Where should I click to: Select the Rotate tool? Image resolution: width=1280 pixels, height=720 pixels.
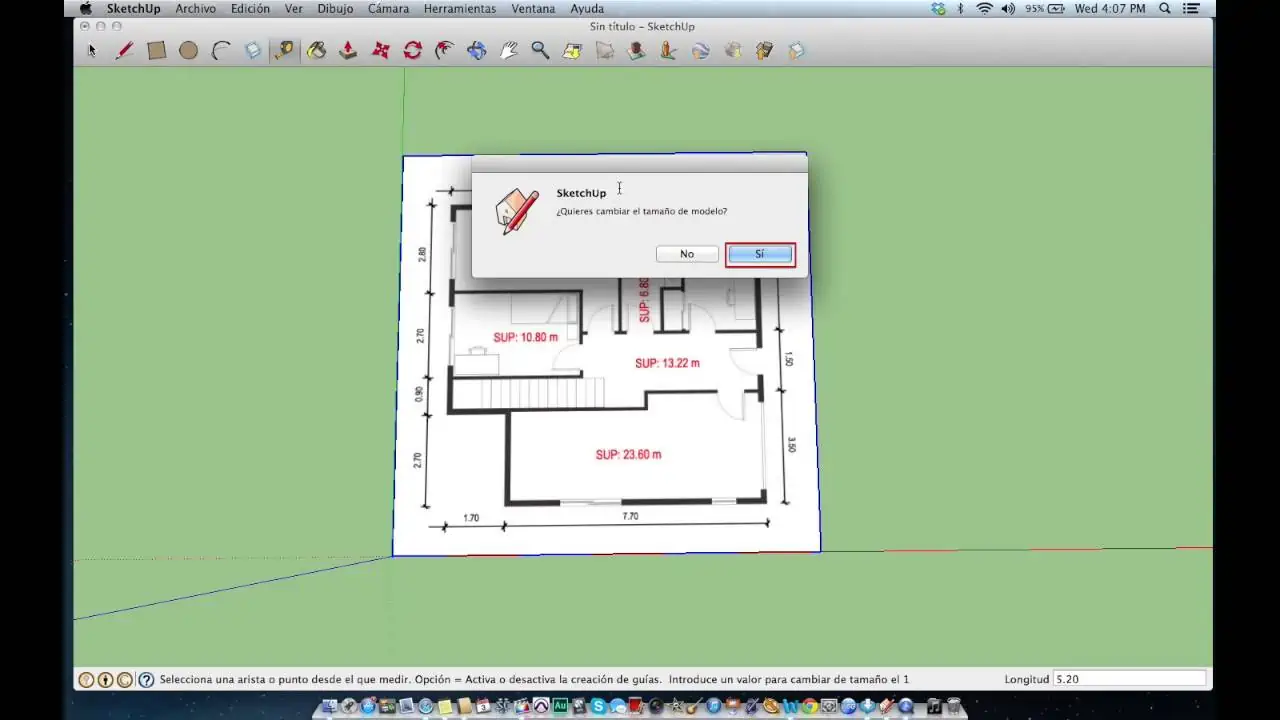[412, 50]
